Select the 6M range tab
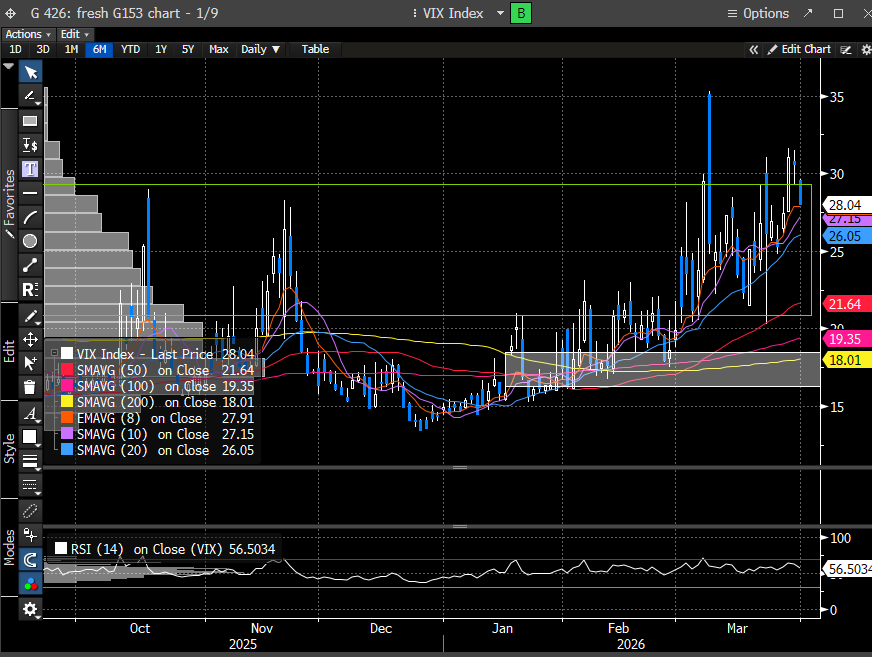The width and height of the screenshot is (872, 657). pyautogui.click(x=100, y=50)
